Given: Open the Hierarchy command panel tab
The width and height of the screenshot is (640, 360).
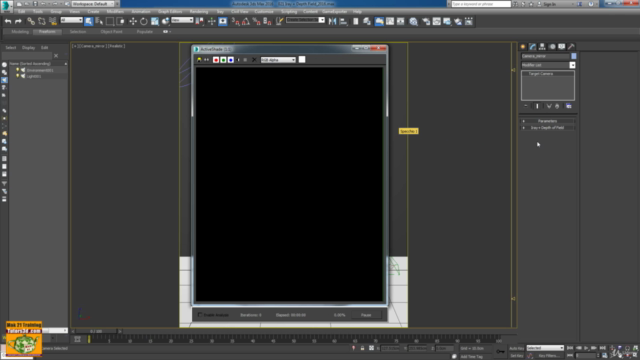Looking at the screenshot, I should 542,47.
